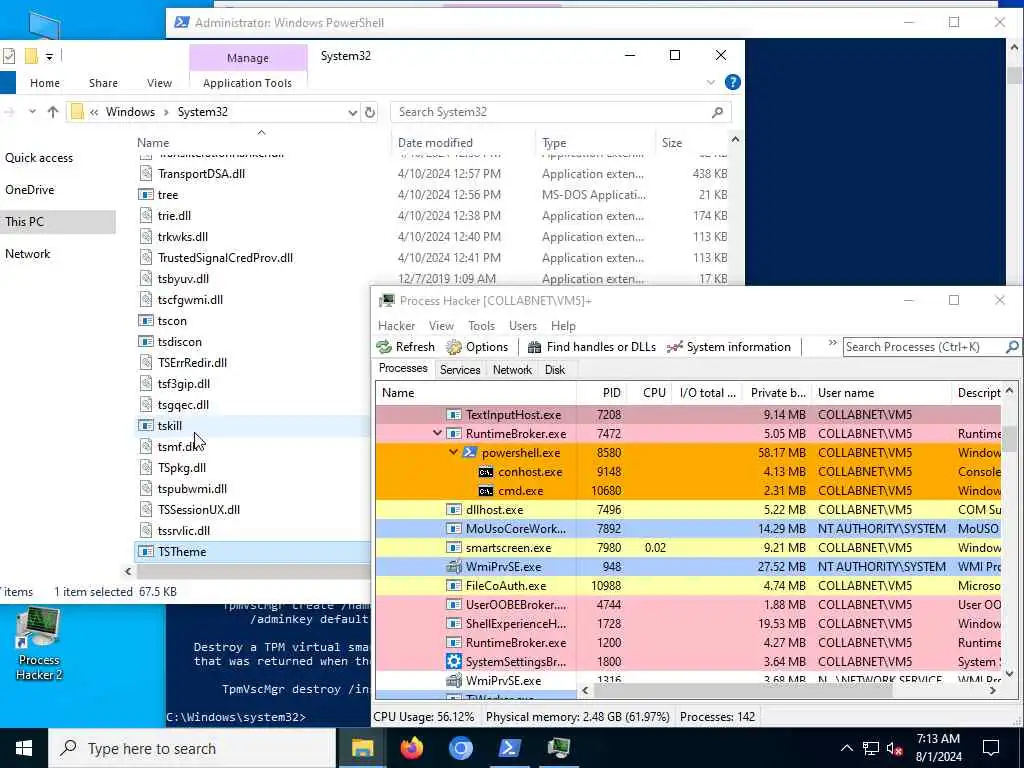
Task: Click the tskill application icon in Explorer
Action: pyautogui.click(x=146, y=426)
